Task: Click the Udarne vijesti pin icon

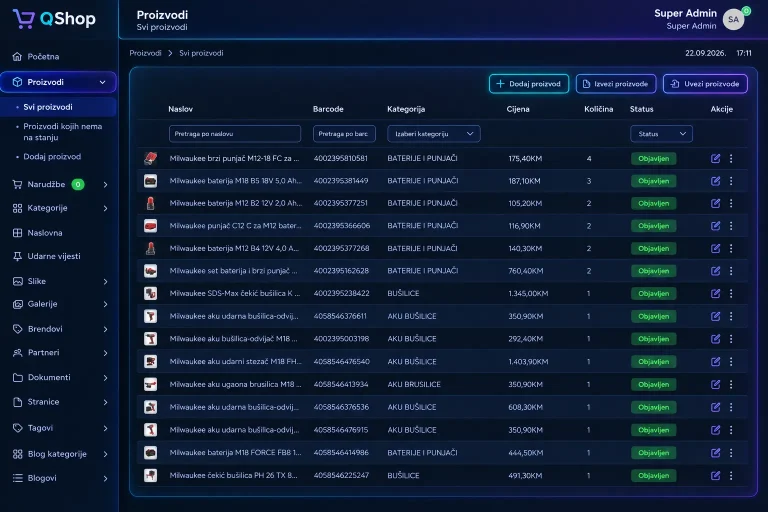Action: click(18, 256)
